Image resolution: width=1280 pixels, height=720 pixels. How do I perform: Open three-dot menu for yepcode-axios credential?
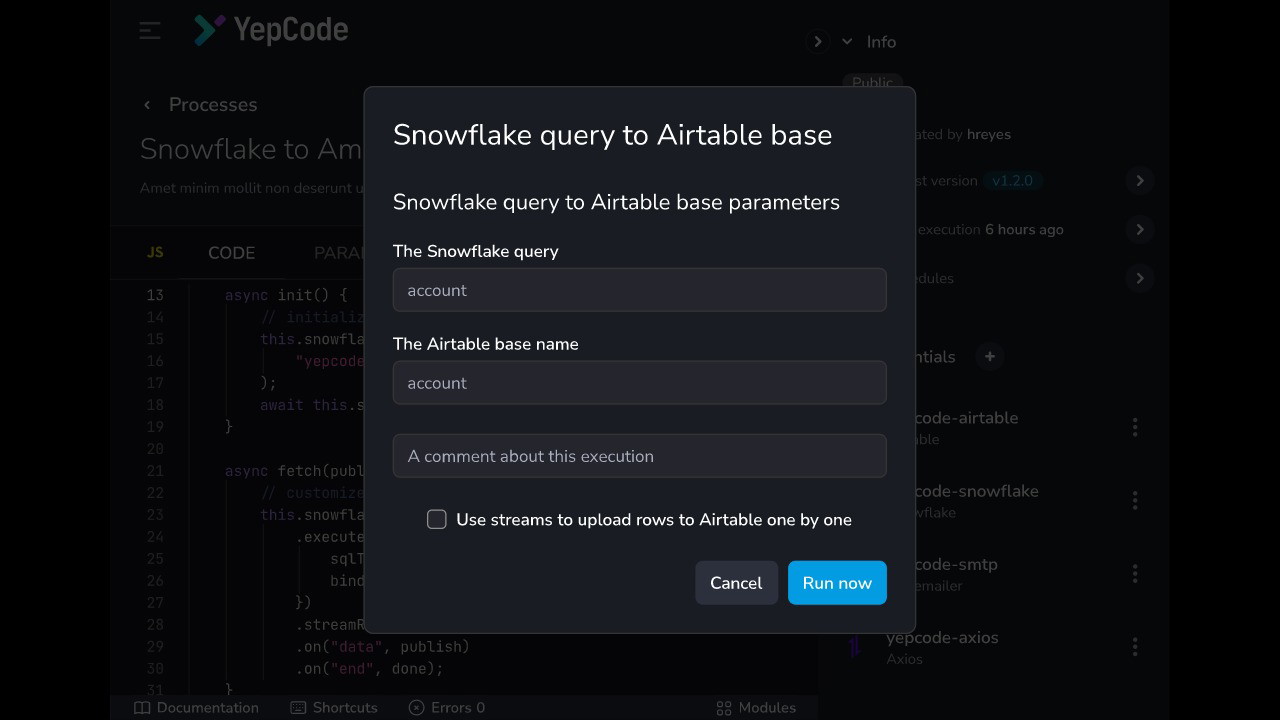click(x=1134, y=647)
